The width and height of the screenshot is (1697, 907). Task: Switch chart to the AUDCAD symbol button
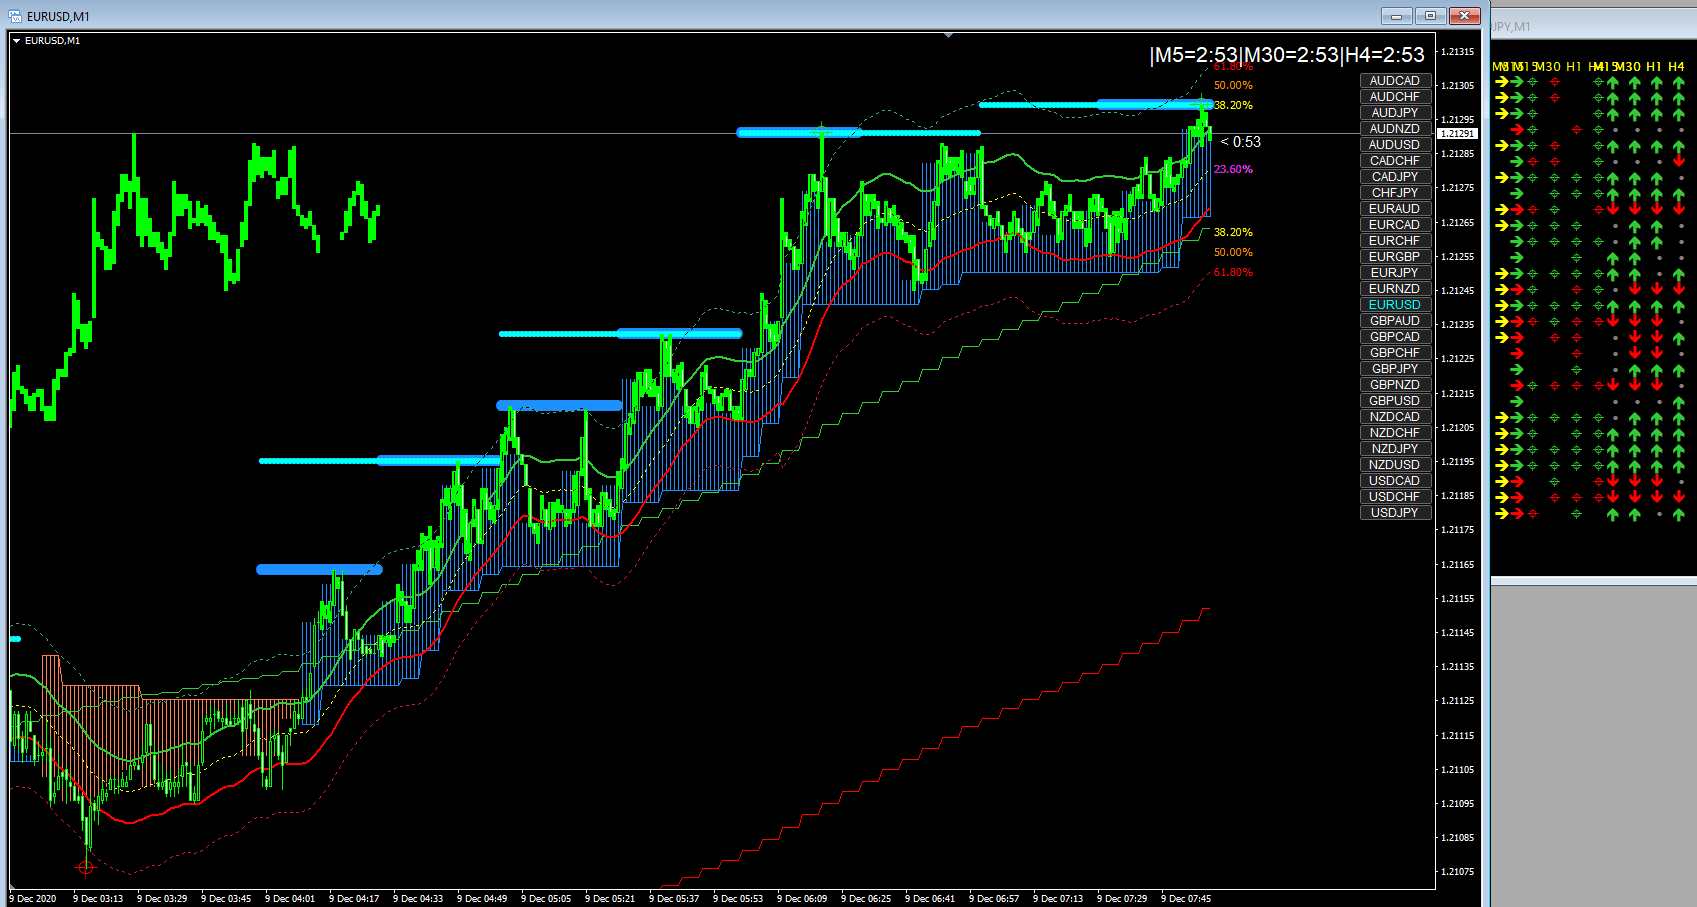point(1395,81)
